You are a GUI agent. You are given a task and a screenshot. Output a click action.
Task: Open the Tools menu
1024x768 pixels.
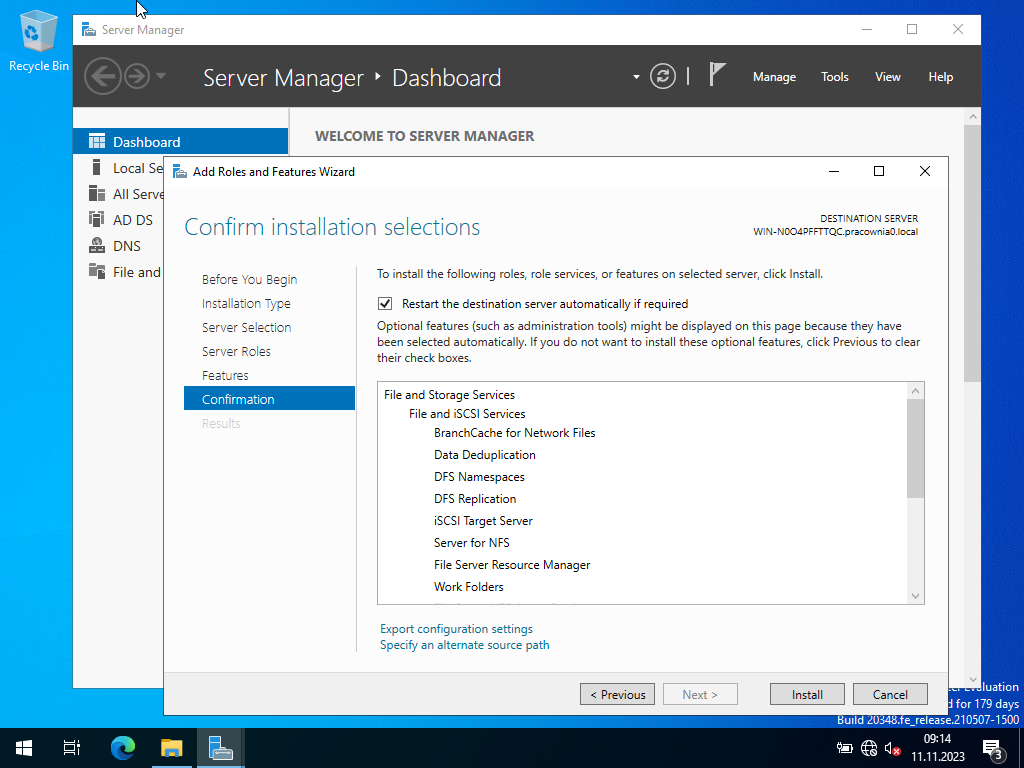click(x=834, y=77)
